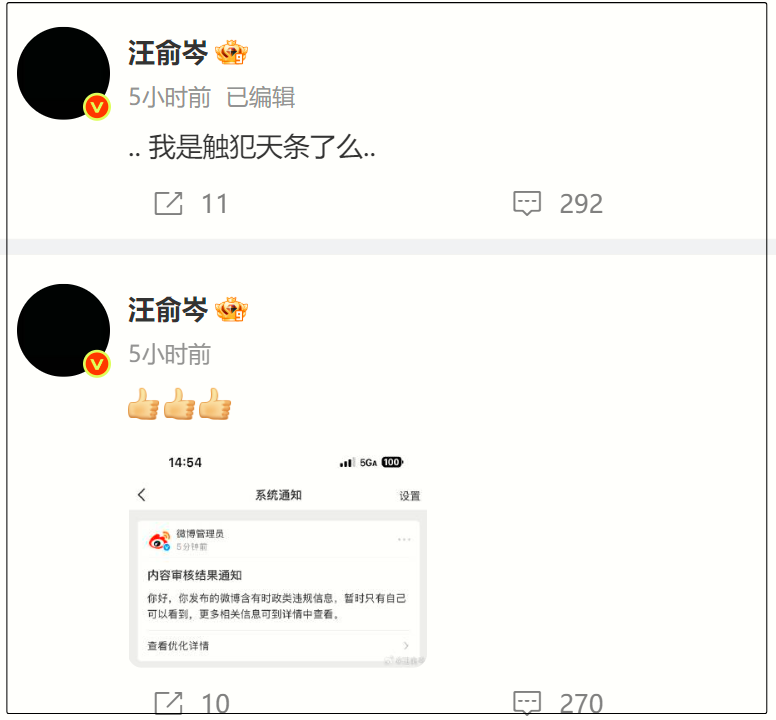Expand 查看优化详情 chevron in the screenshot

[406, 645]
